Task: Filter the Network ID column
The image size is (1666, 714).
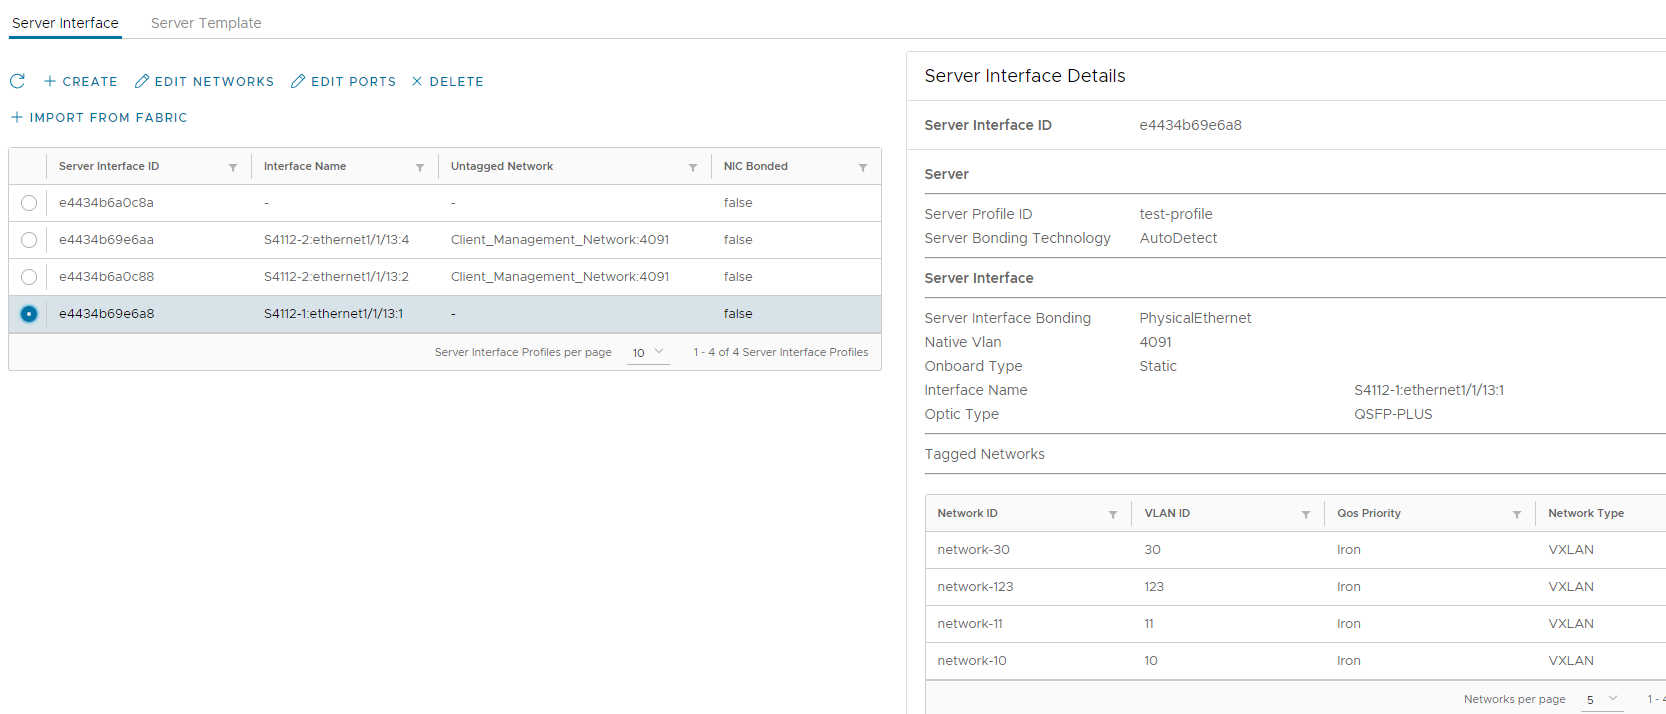Action: pyautogui.click(x=1113, y=514)
